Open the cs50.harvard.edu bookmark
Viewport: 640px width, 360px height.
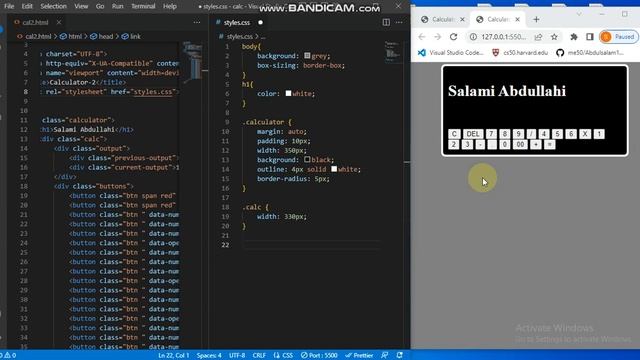520,53
